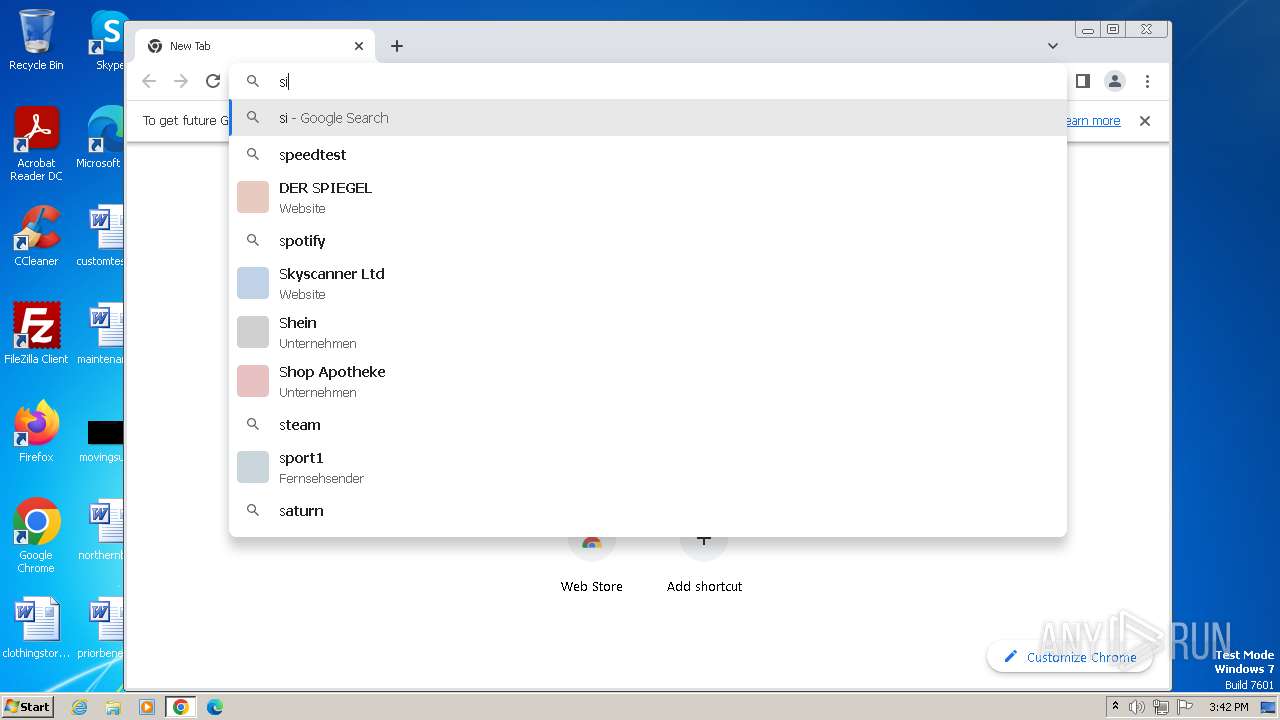This screenshot has width=1280, height=720.
Task: Choose the 'speedtest' suggestion
Action: [x=648, y=155]
